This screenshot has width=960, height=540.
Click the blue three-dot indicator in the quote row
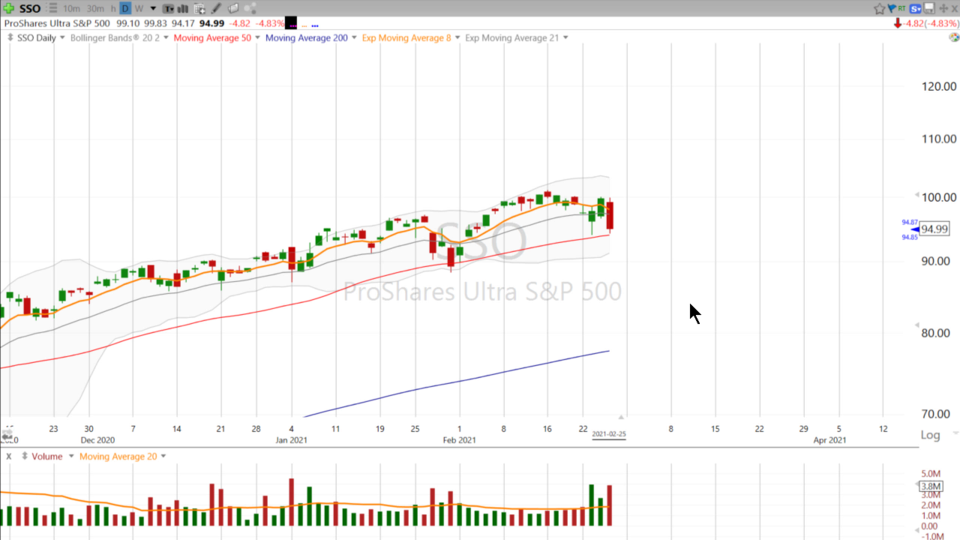[x=315, y=26]
